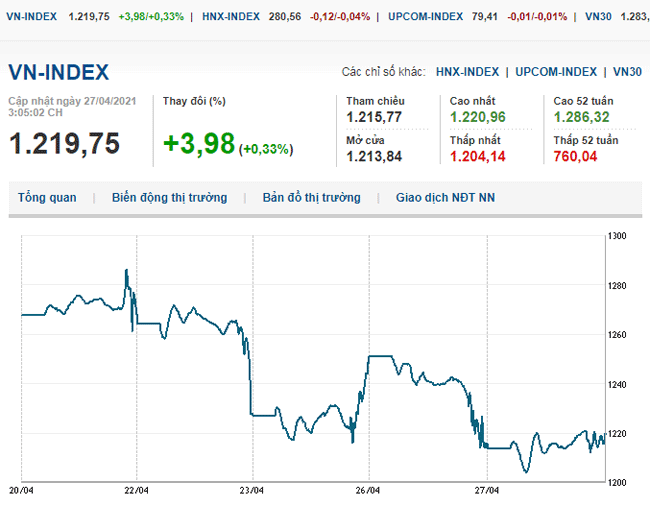The height and width of the screenshot is (506, 650).
Task: Open HNX-INDEX from the top ticker bar
Action: tap(230, 17)
